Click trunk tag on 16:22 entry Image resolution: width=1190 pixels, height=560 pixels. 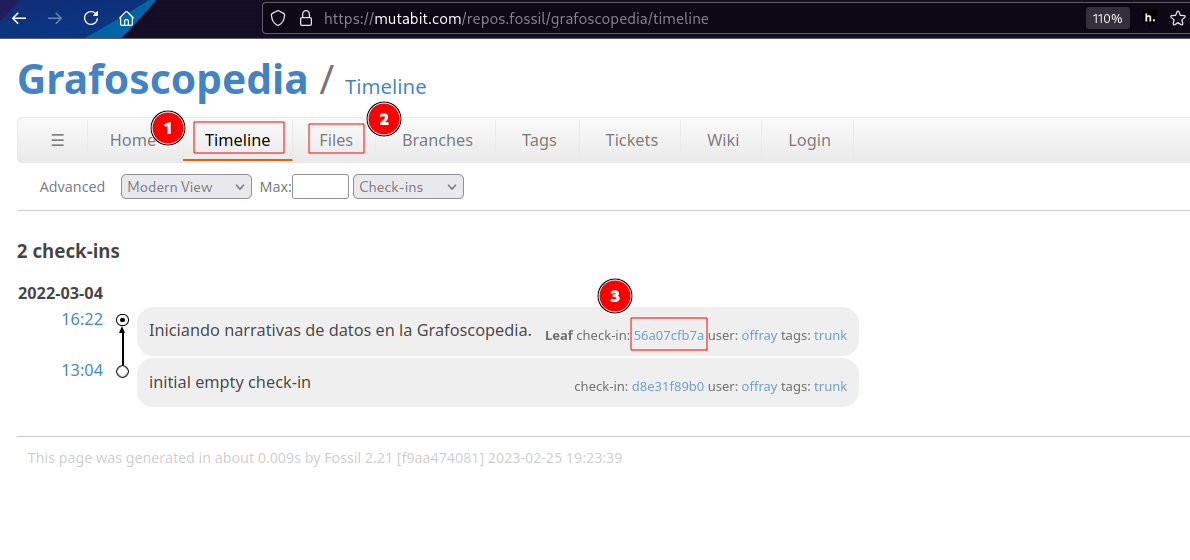830,335
